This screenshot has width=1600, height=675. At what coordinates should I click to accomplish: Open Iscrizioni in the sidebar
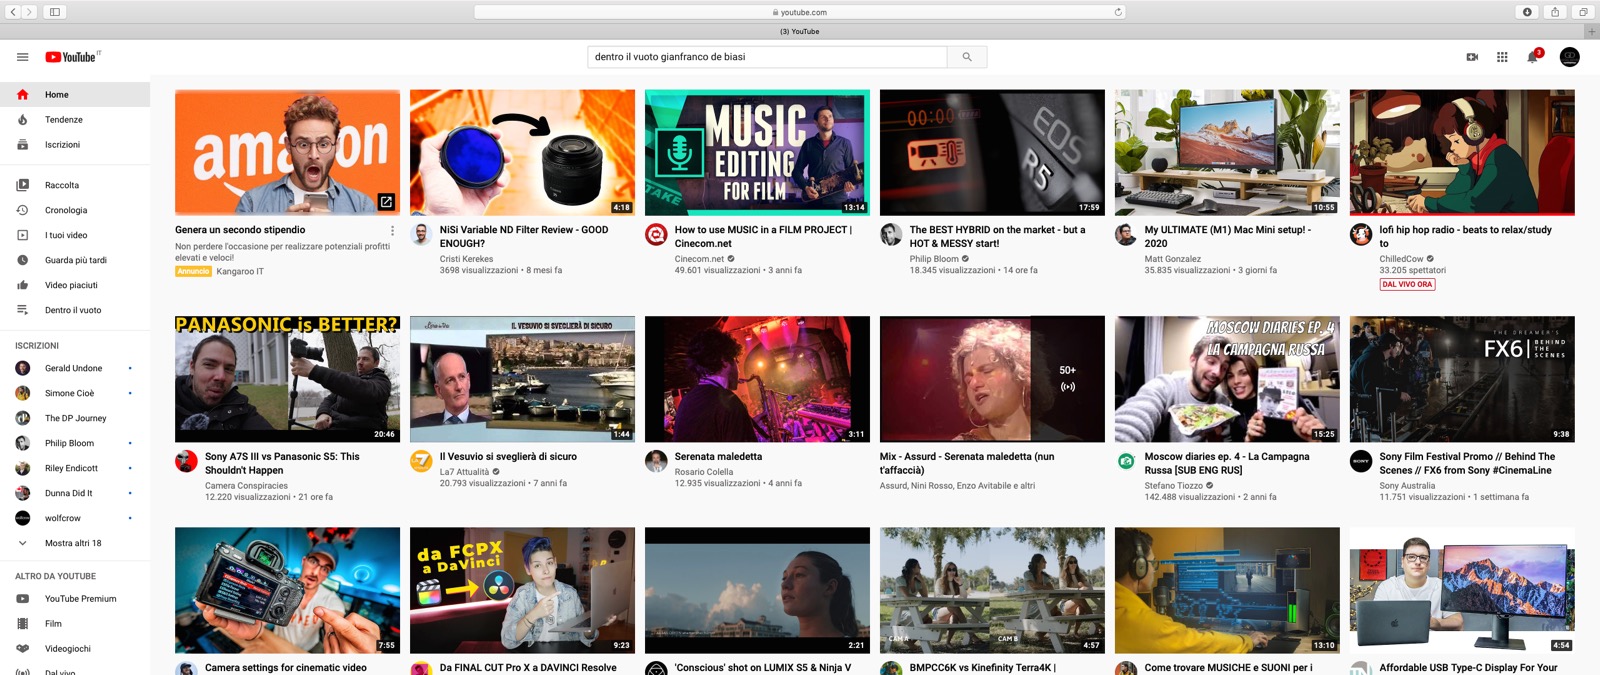[75, 145]
